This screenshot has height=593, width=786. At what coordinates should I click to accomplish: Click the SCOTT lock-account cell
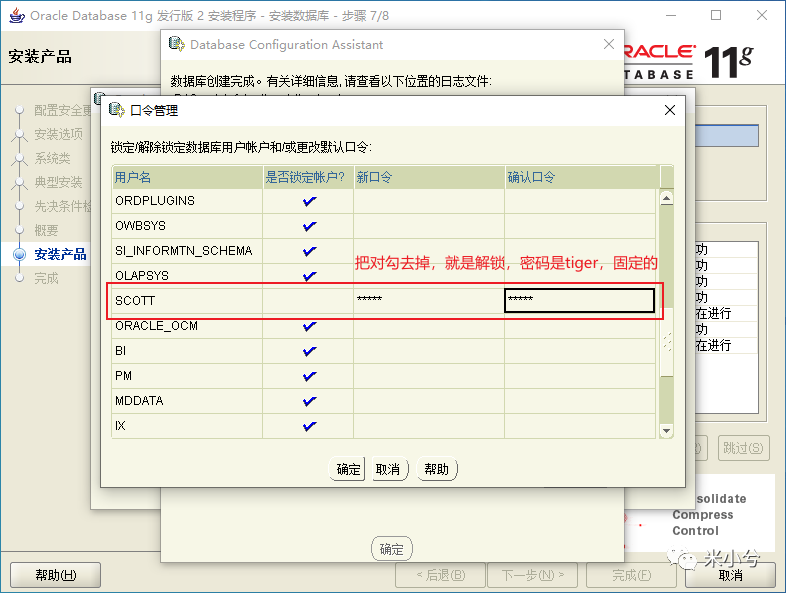308,301
